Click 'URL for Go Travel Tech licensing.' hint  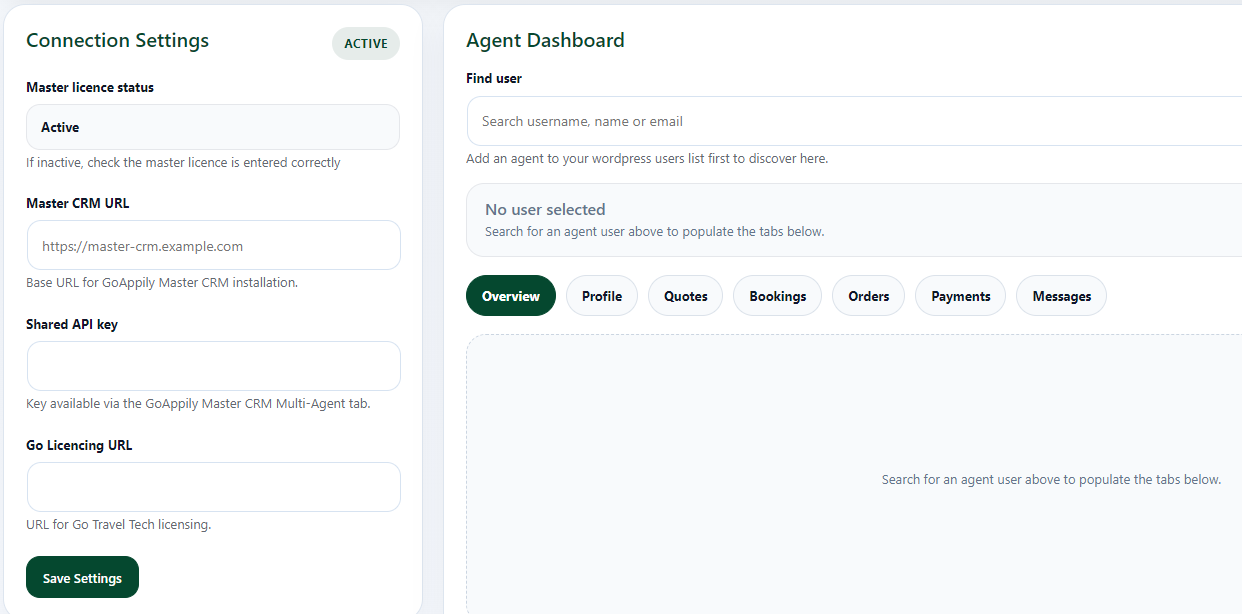coord(119,524)
